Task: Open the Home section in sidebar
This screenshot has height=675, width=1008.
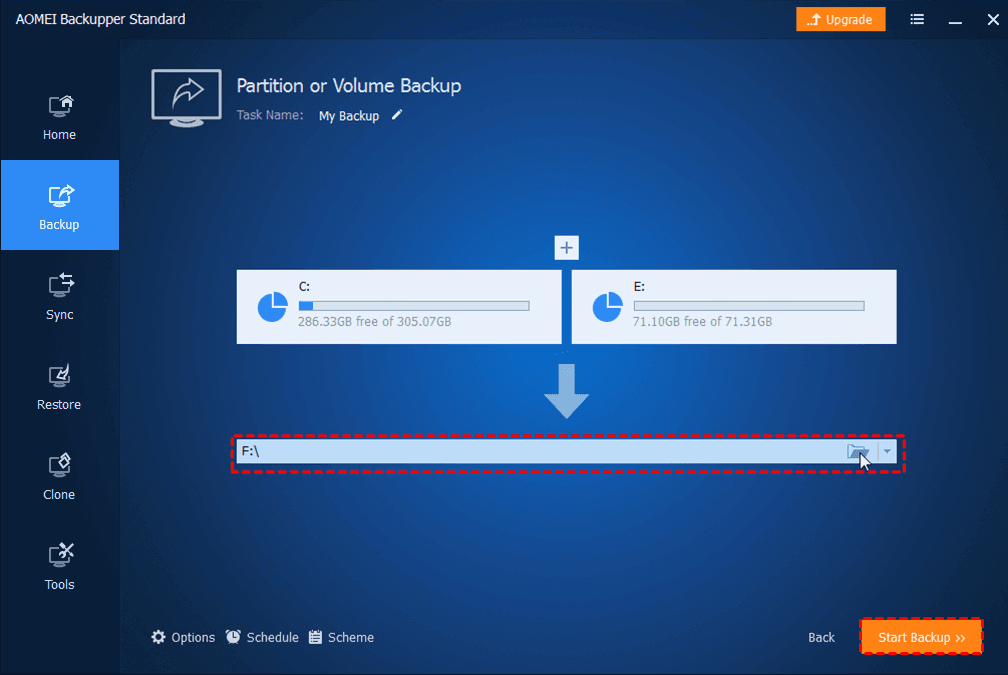Action: coord(59,116)
